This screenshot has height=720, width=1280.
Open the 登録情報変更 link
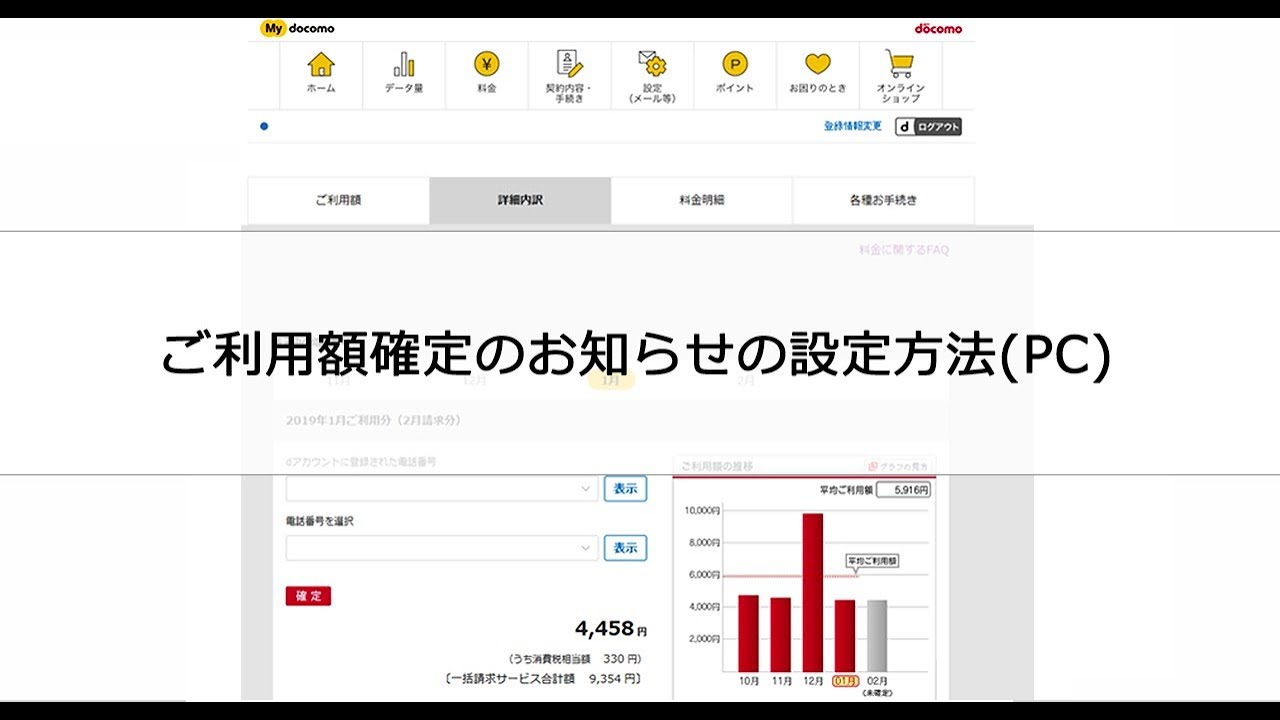[x=853, y=126]
